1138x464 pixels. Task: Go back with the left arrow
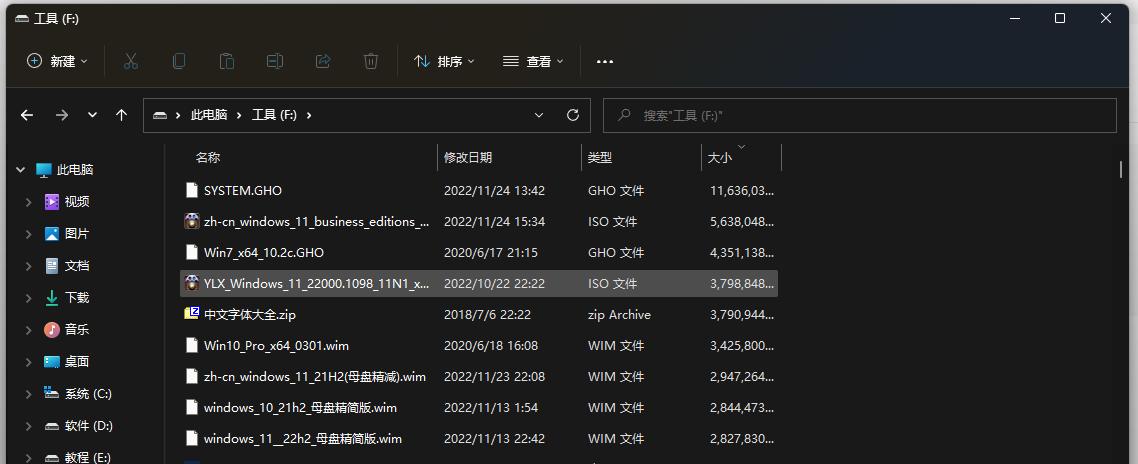coord(27,115)
